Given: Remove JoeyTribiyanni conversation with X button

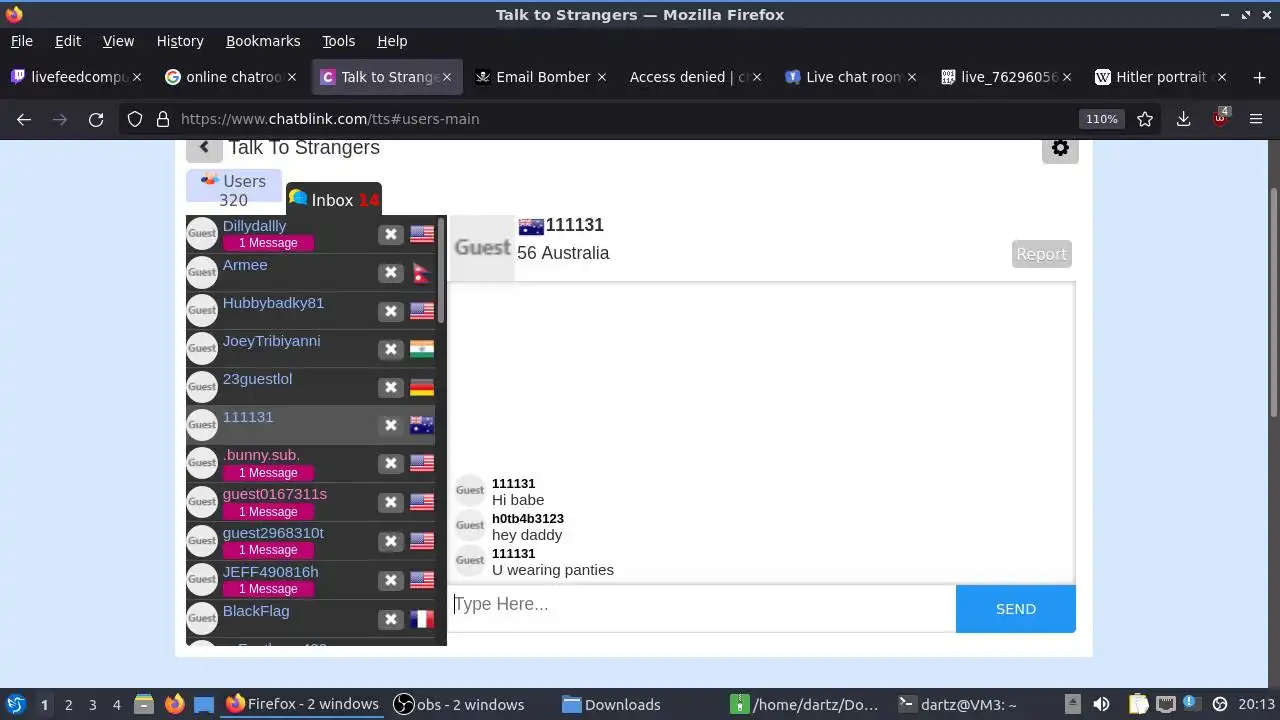Looking at the screenshot, I should pos(391,349).
